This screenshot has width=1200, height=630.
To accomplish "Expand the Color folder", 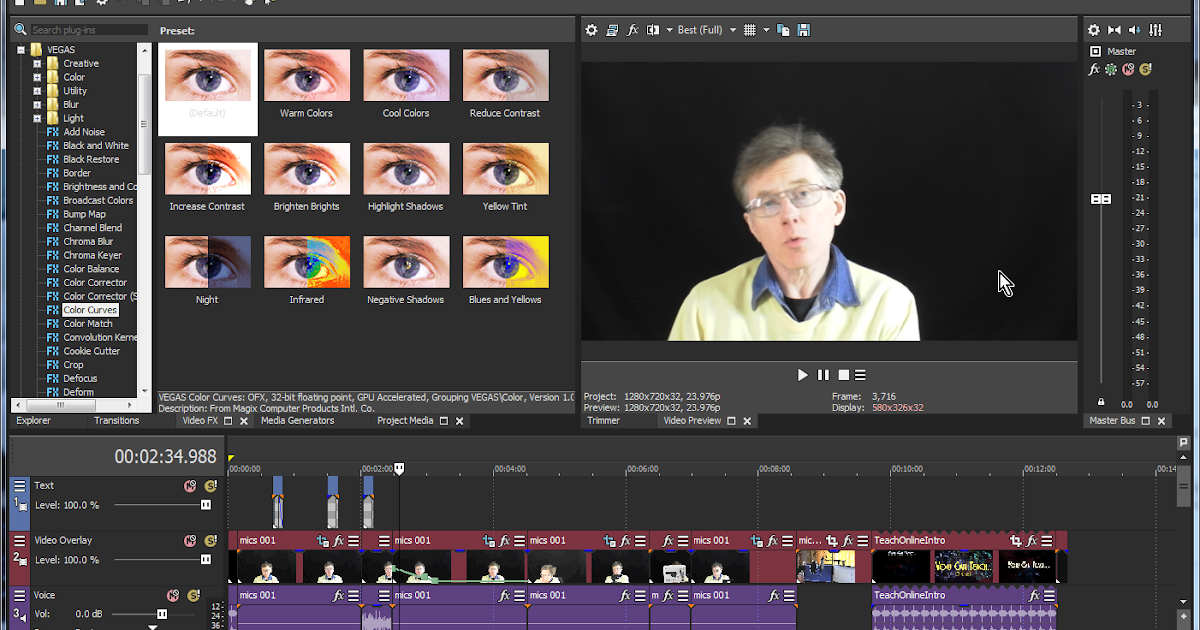I will point(37,77).
